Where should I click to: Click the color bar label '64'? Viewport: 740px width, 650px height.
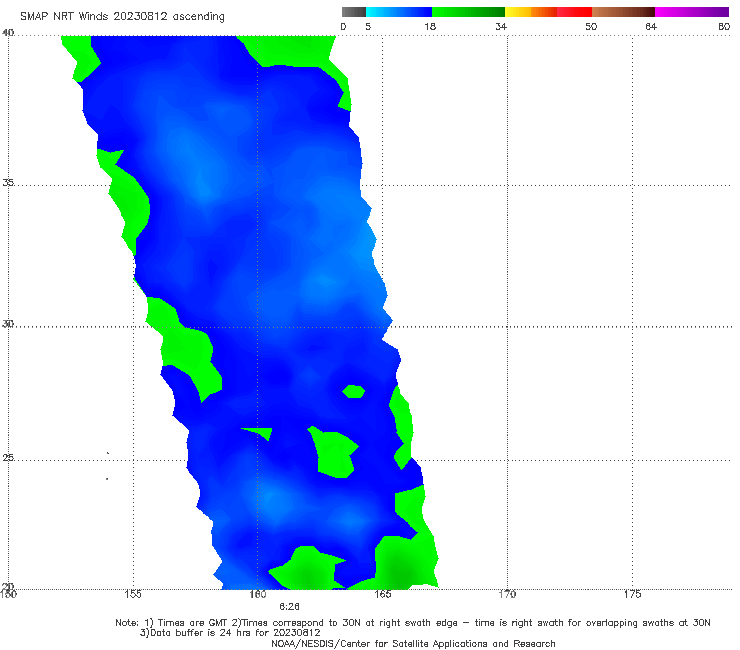click(x=651, y=26)
